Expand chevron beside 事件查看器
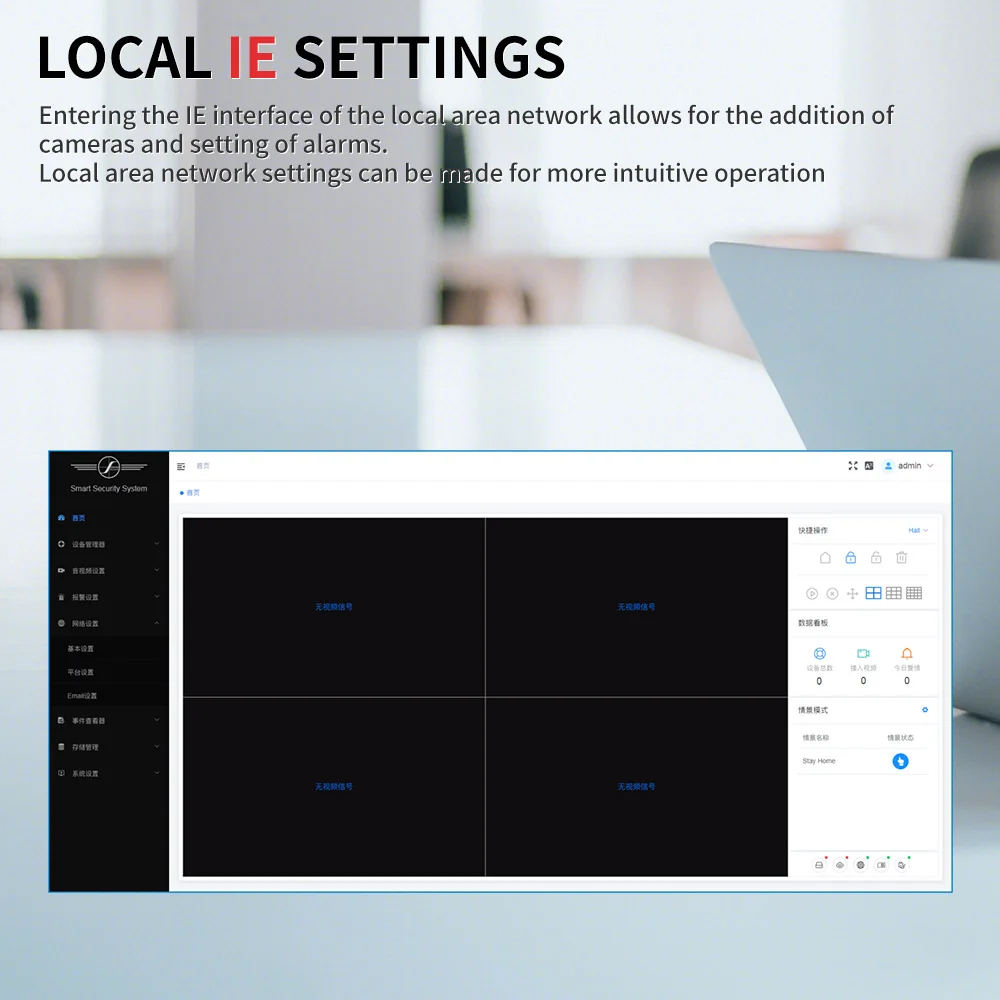This screenshot has width=1000, height=1000. click(157, 720)
